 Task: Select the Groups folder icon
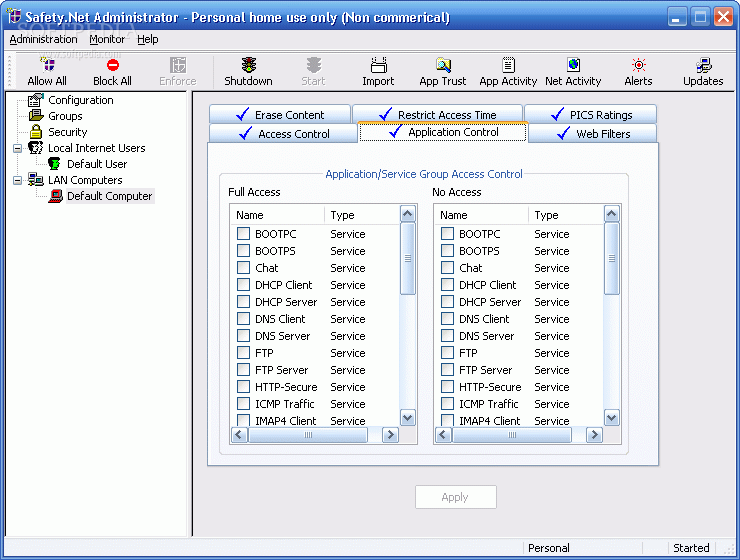point(36,116)
